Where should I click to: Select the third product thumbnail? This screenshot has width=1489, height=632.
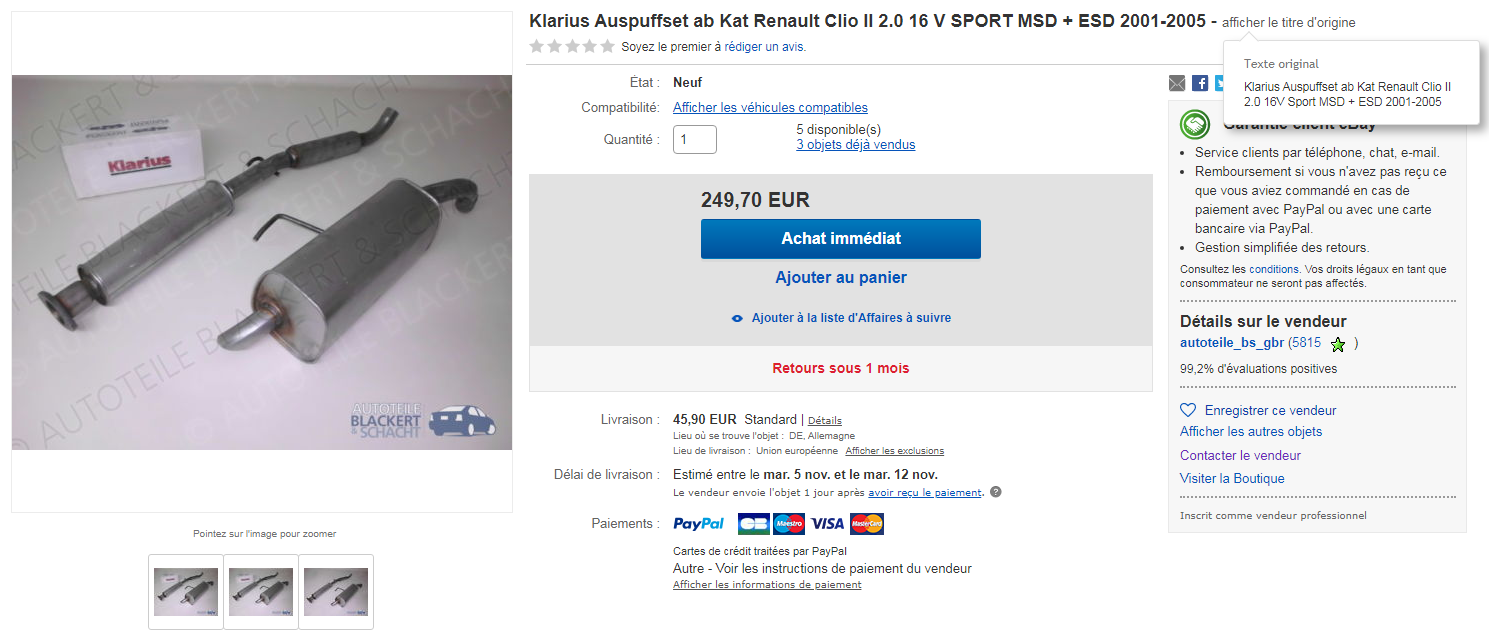(336, 592)
